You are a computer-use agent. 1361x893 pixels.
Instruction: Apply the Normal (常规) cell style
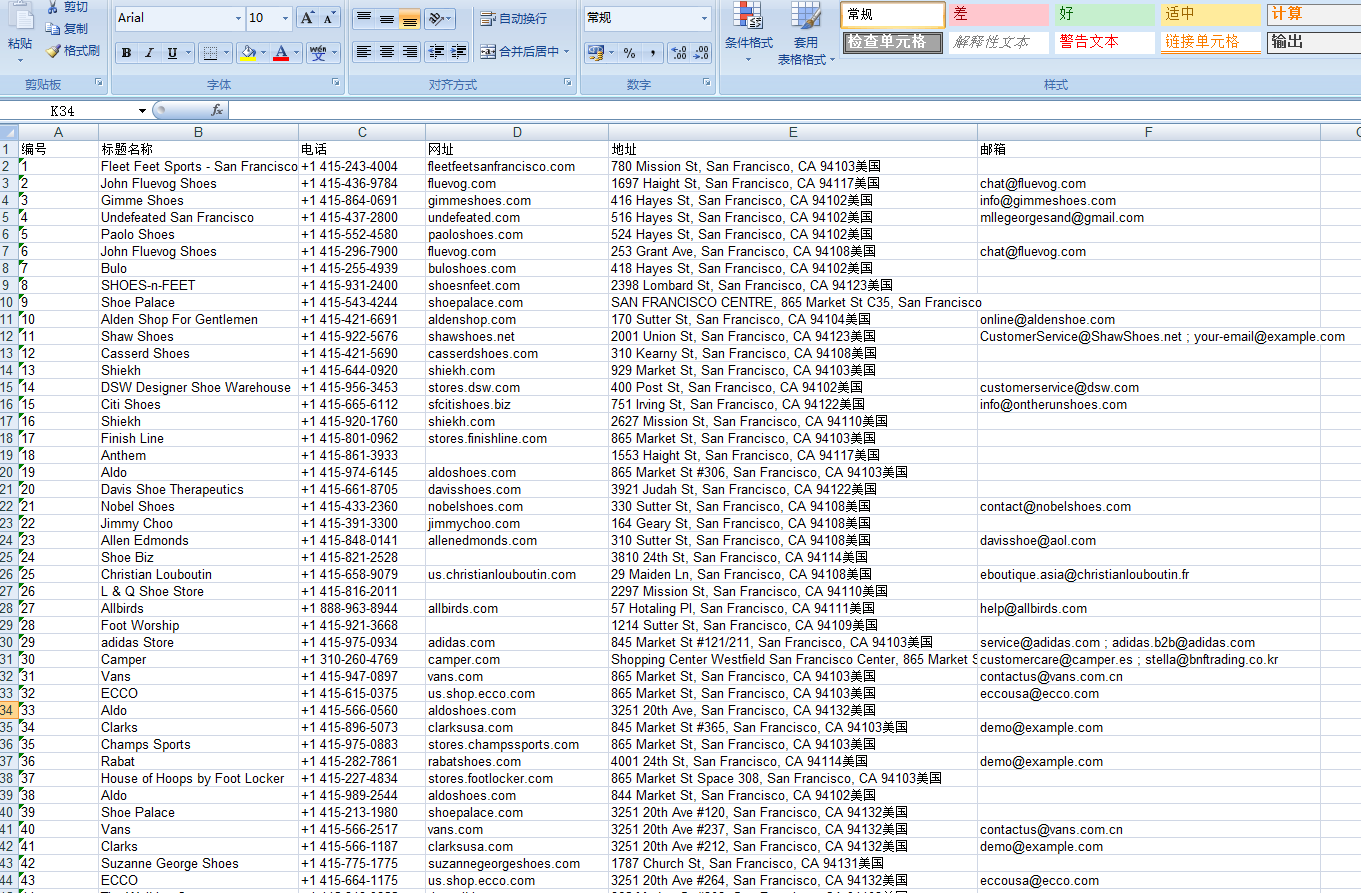point(893,14)
